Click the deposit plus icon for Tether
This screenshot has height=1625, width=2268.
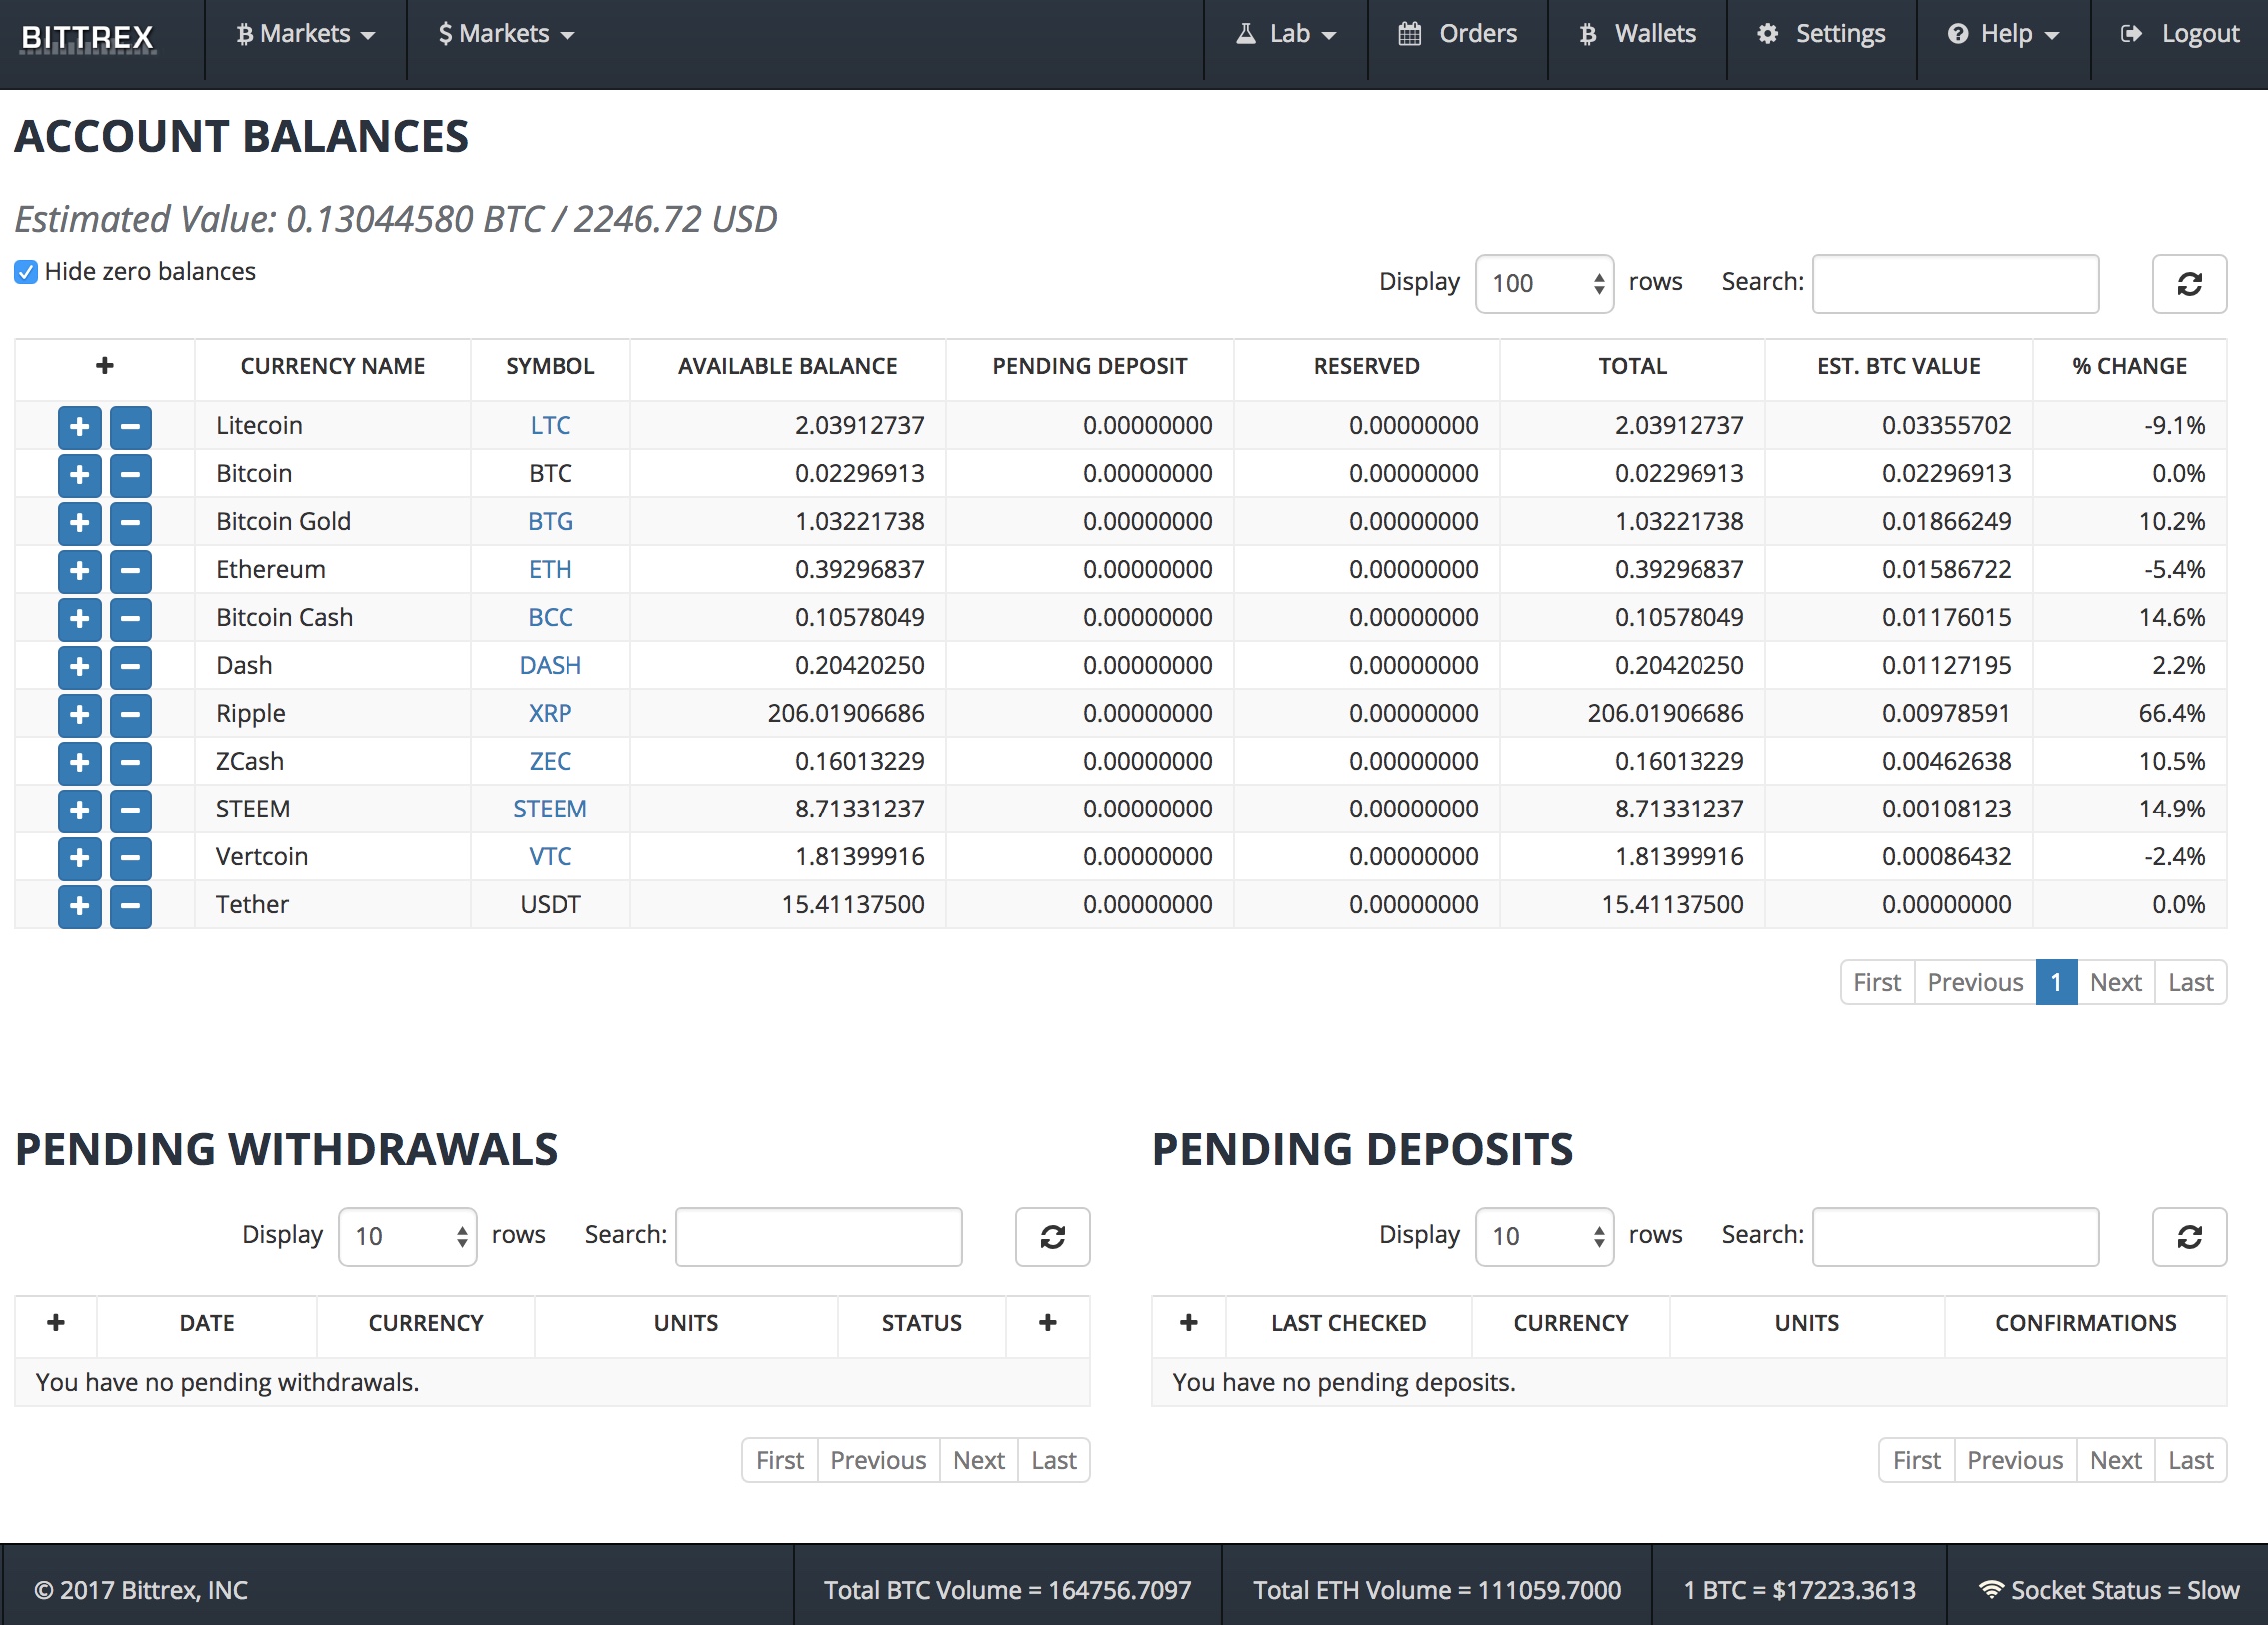tap(79, 907)
